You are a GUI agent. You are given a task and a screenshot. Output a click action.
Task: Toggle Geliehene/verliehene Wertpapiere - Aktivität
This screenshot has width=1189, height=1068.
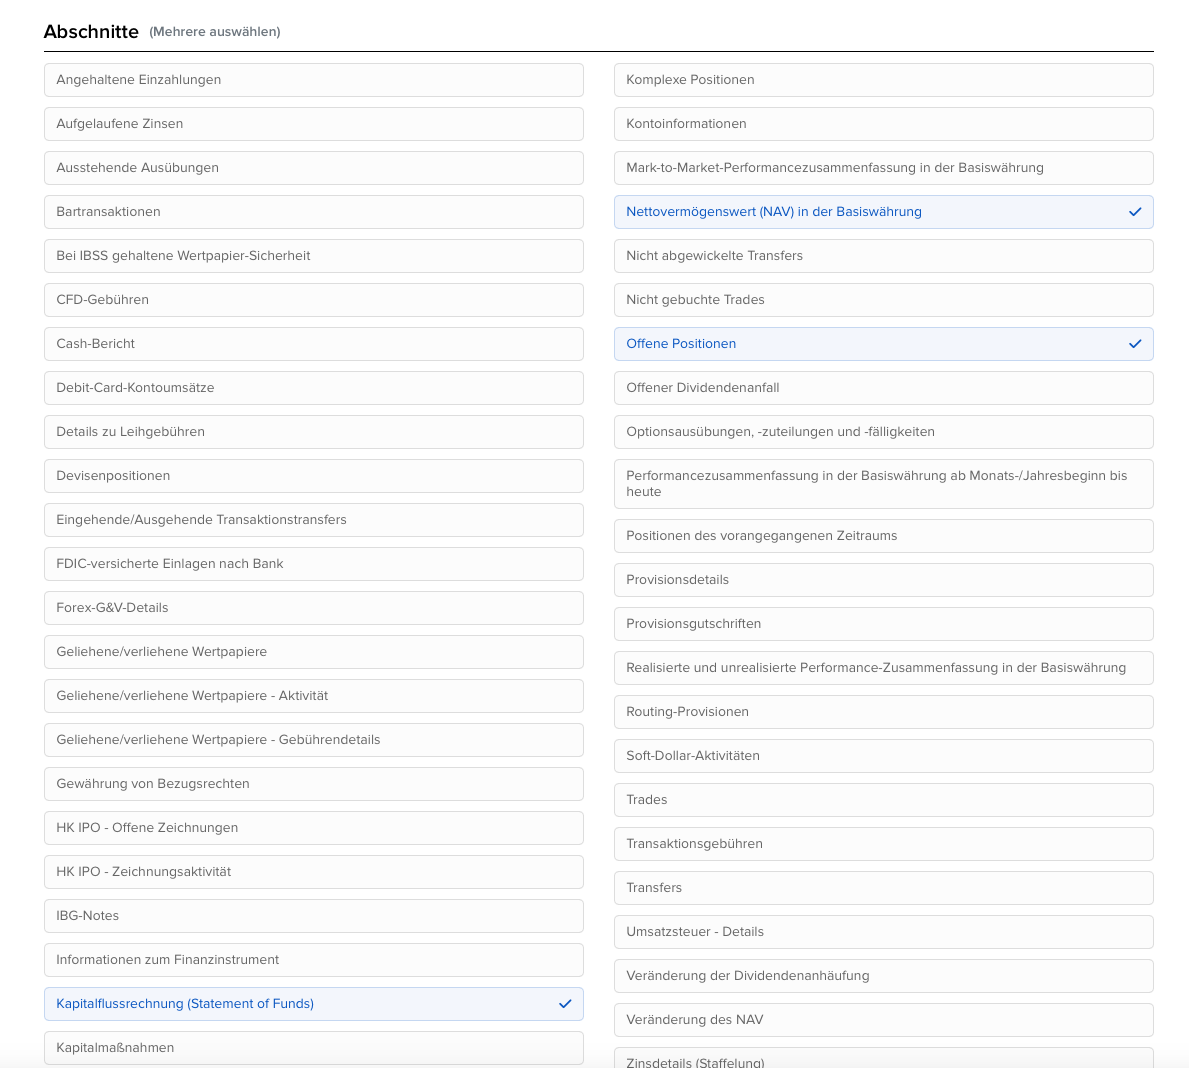(314, 696)
